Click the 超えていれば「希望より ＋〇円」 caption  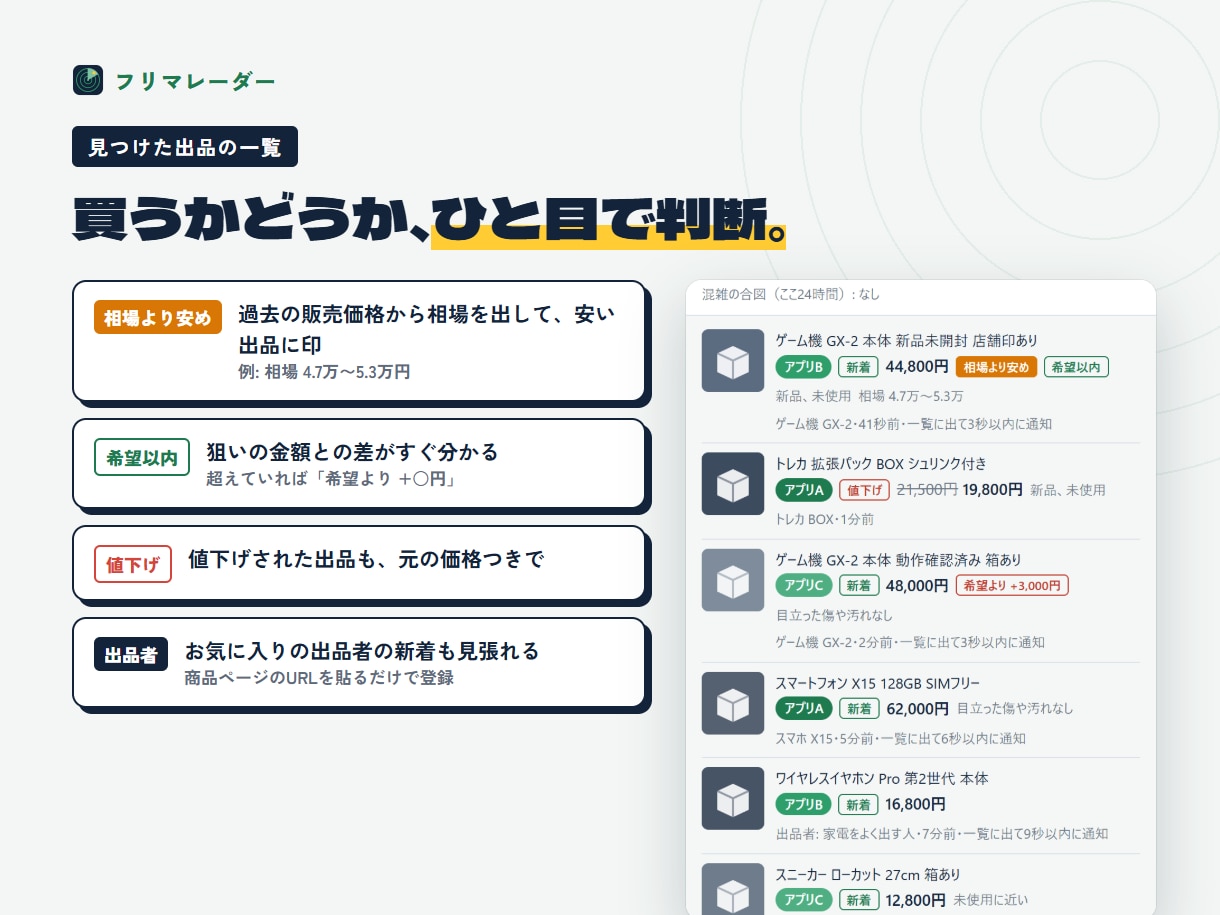pos(331,479)
